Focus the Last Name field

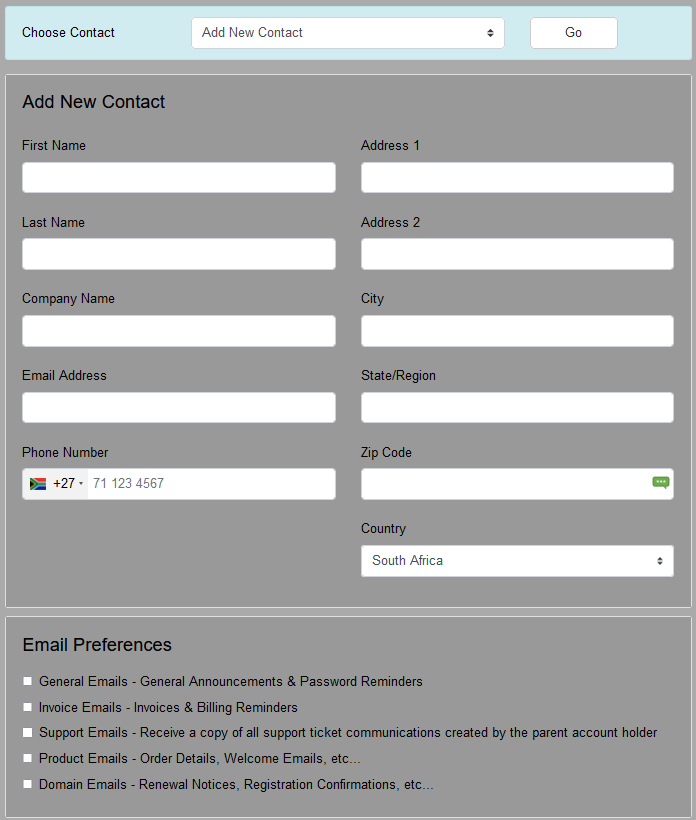click(178, 254)
